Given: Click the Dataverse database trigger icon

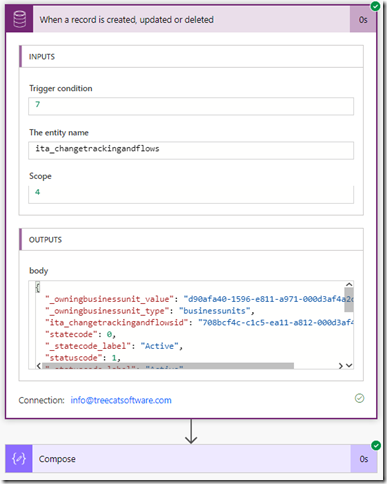Looking at the screenshot, I should pyautogui.click(x=19, y=19).
